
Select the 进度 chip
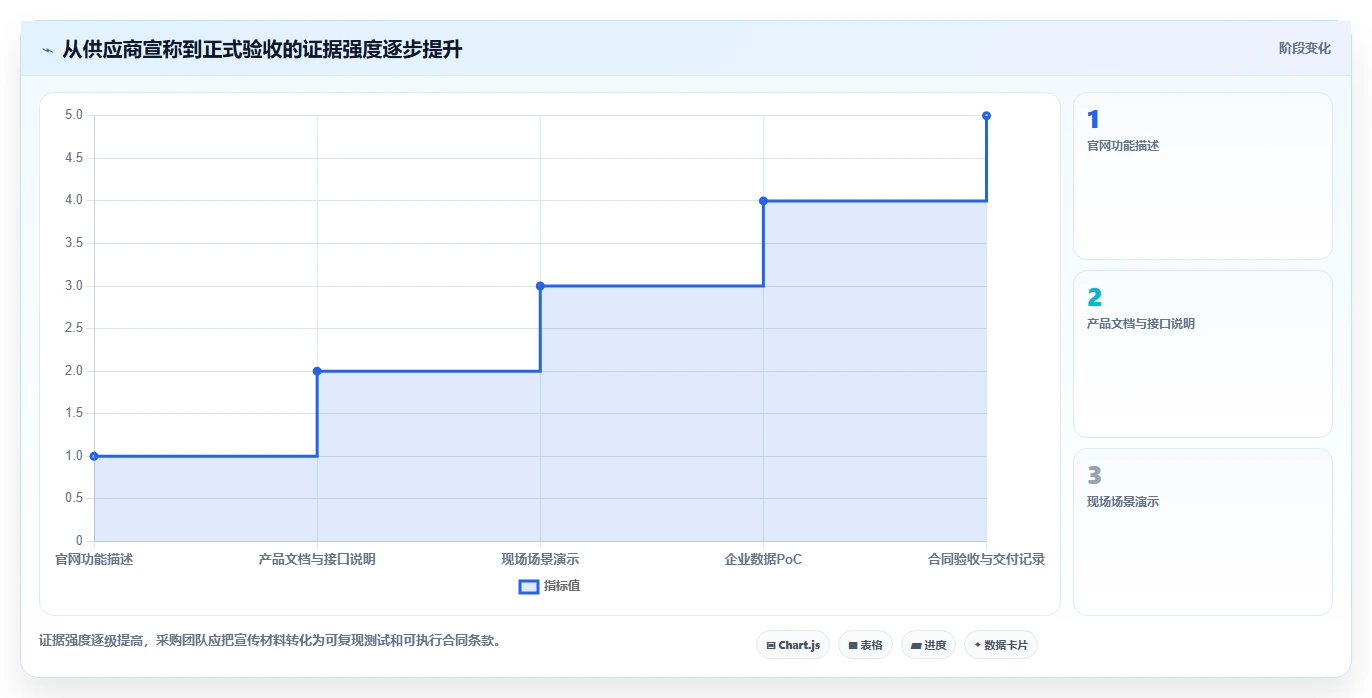click(x=929, y=645)
